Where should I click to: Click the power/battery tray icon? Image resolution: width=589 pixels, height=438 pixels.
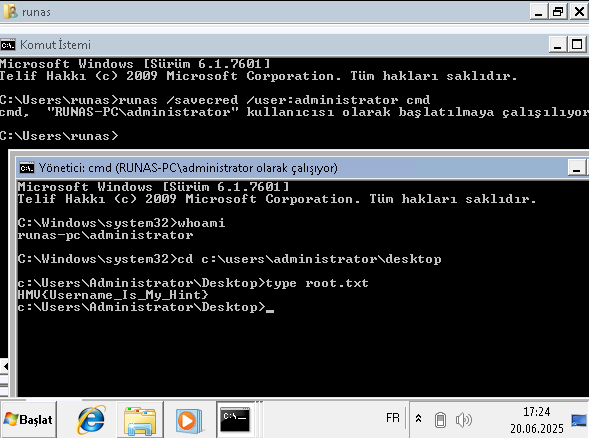(440, 420)
